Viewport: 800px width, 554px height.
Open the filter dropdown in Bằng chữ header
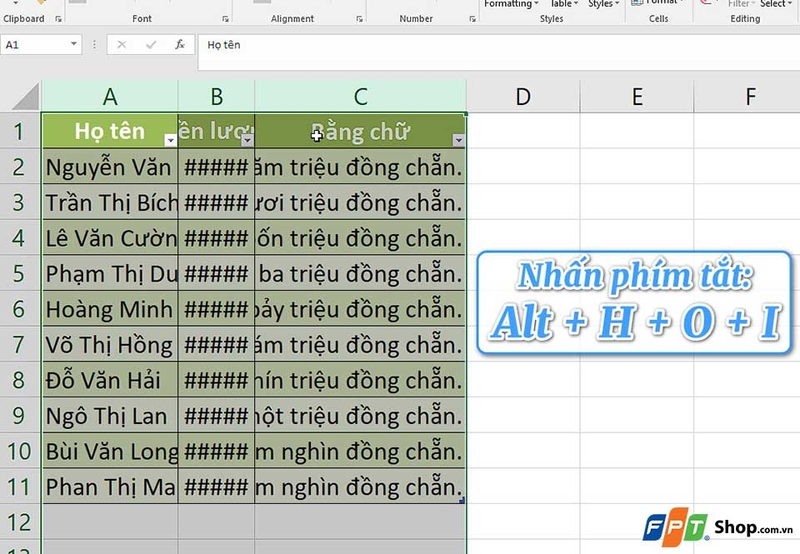458,140
